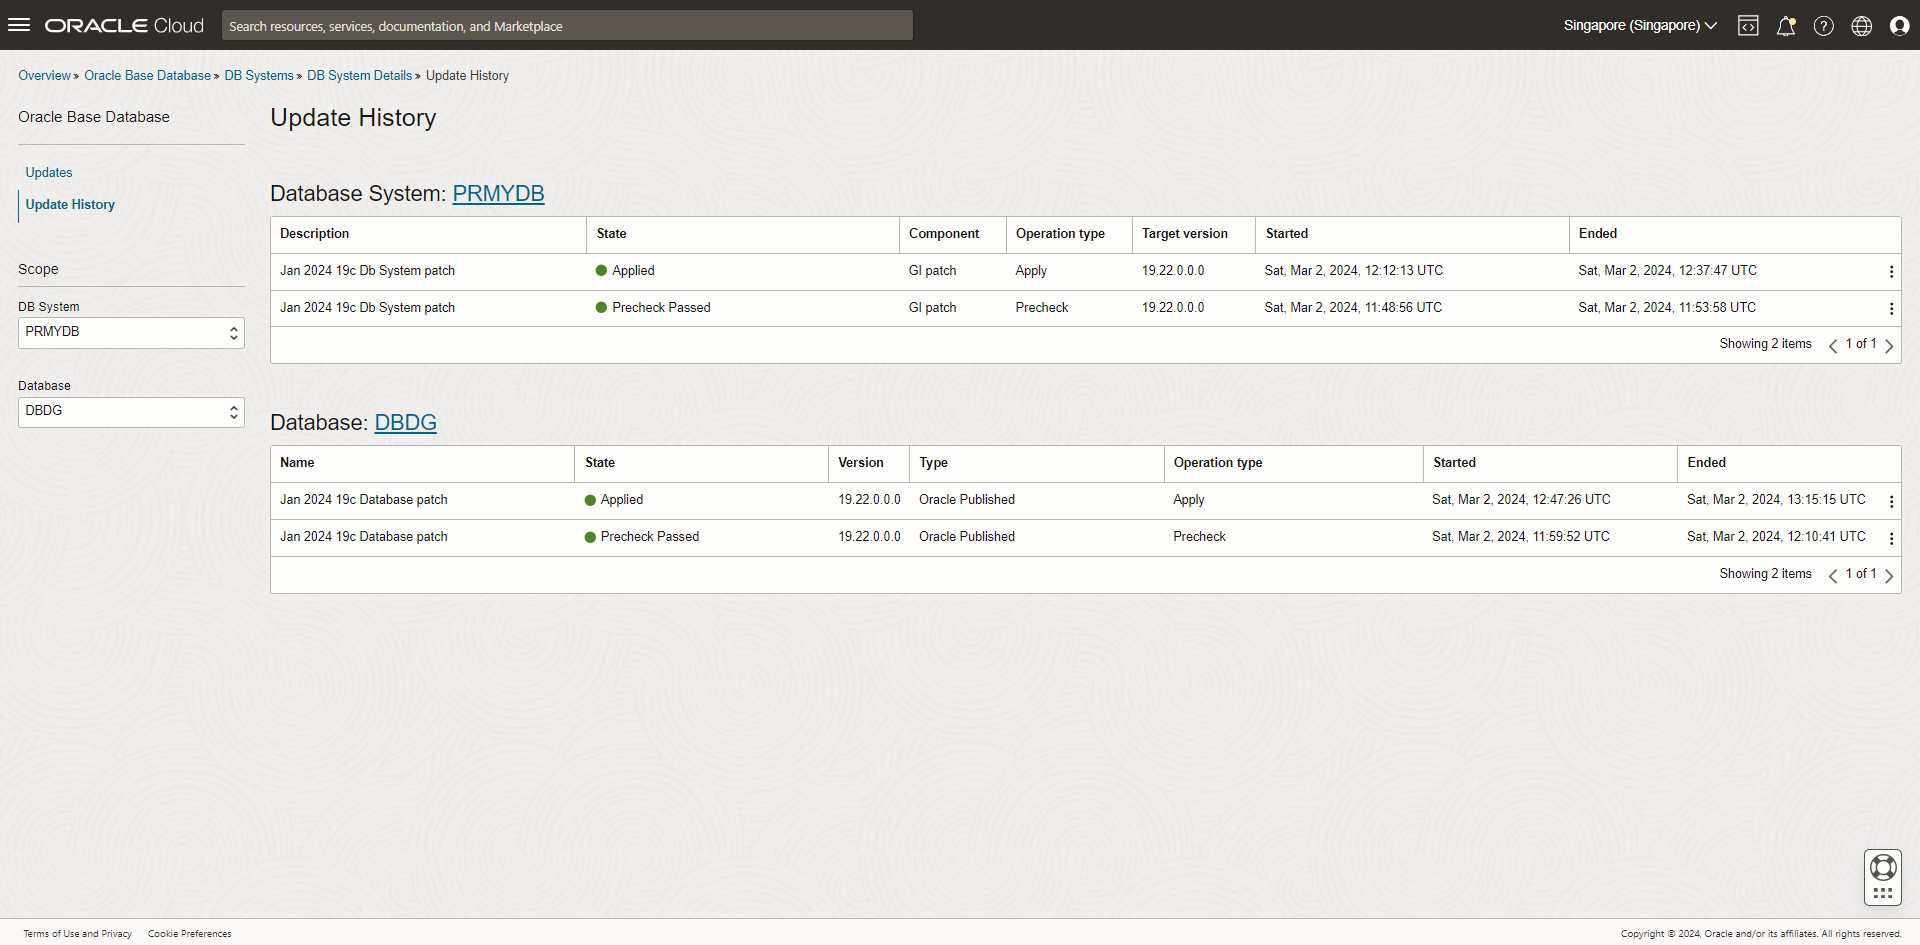
Task: Open the DB System PRMYDB dropdown
Action: pos(131,333)
